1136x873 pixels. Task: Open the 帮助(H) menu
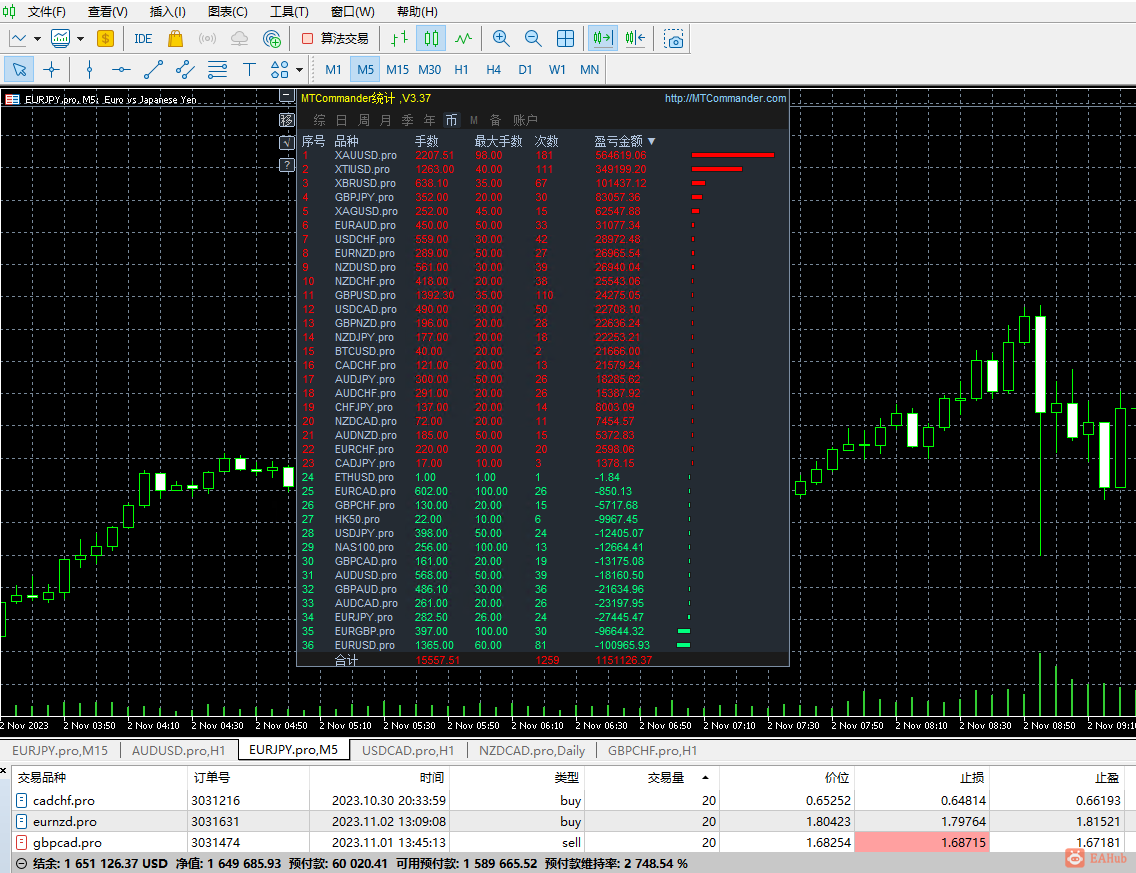(417, 12)
